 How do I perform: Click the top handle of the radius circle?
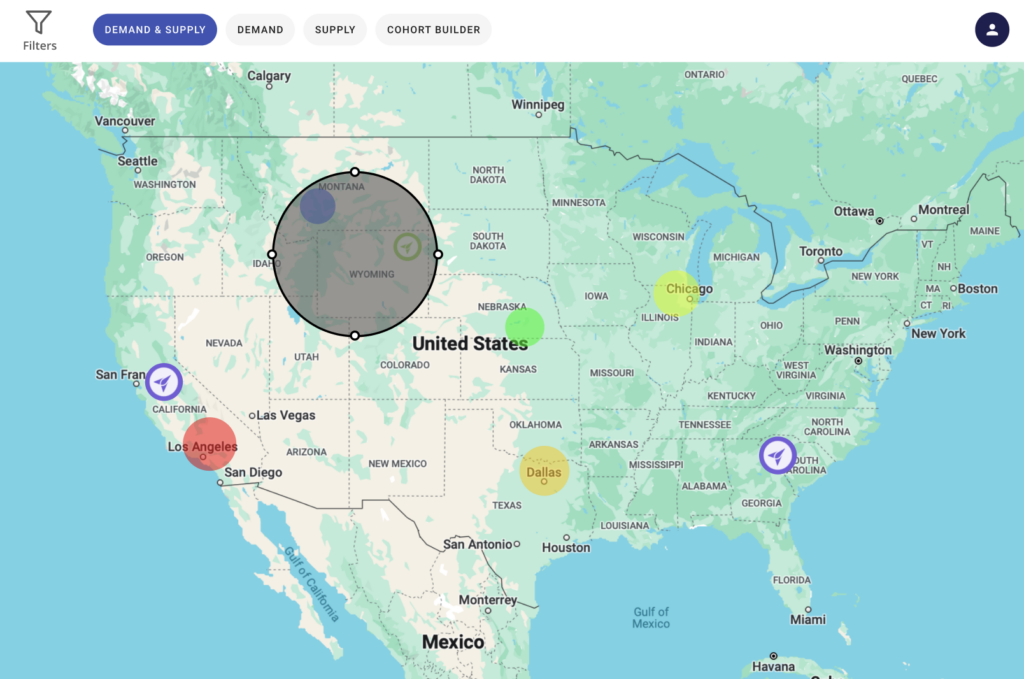click(x=355, y=172)
